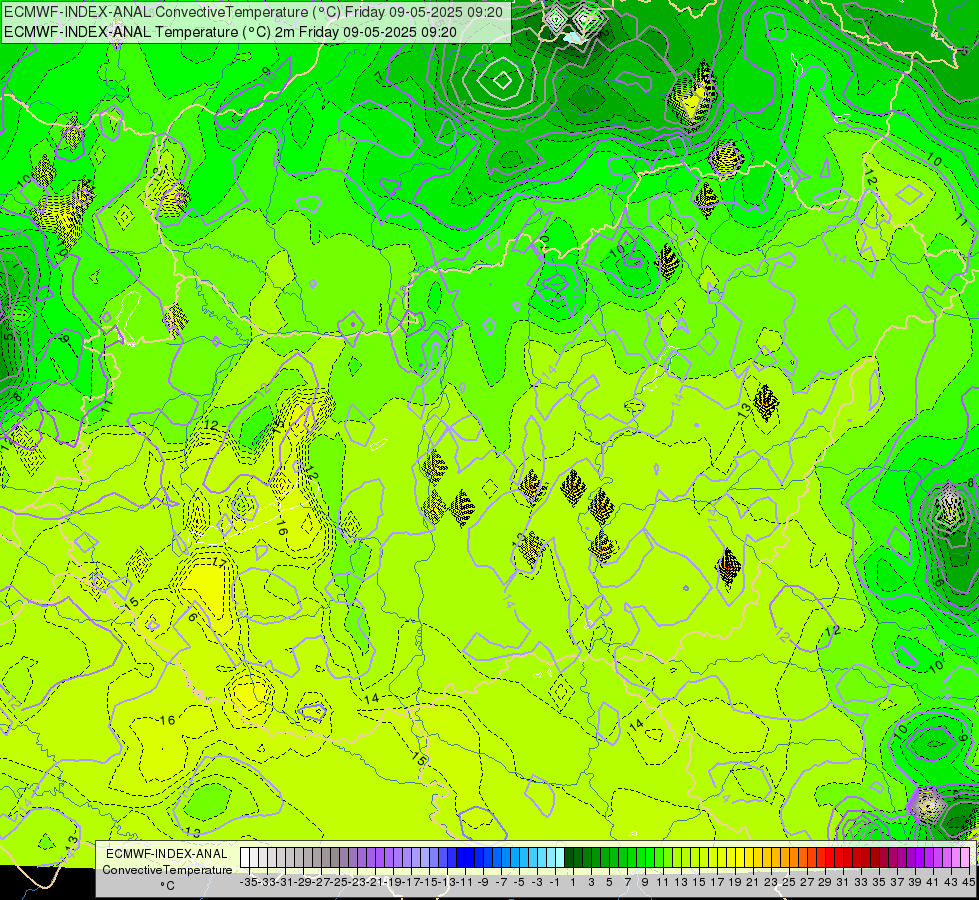Screen dimensions: 979x900
Task: Click legend value -19
Action: [393, 882]
